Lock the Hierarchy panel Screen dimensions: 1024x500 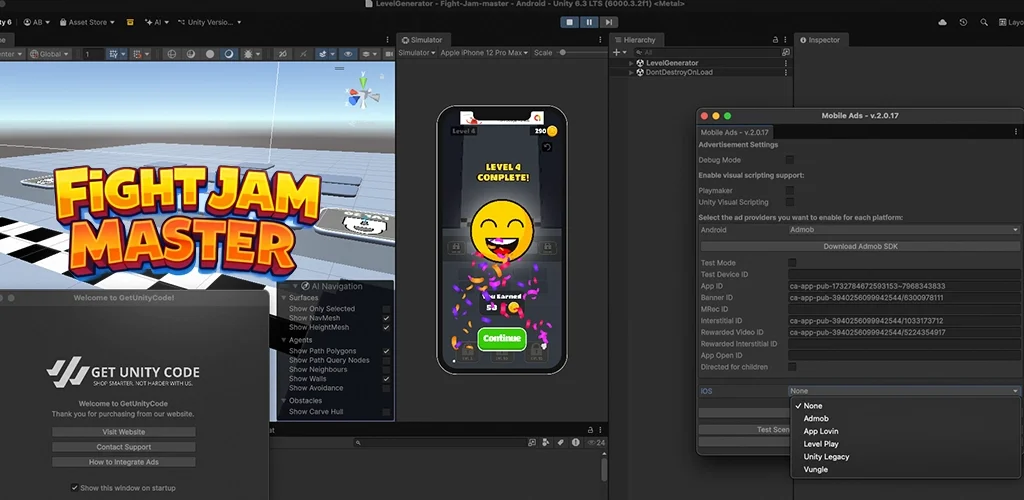pos(775,40)
